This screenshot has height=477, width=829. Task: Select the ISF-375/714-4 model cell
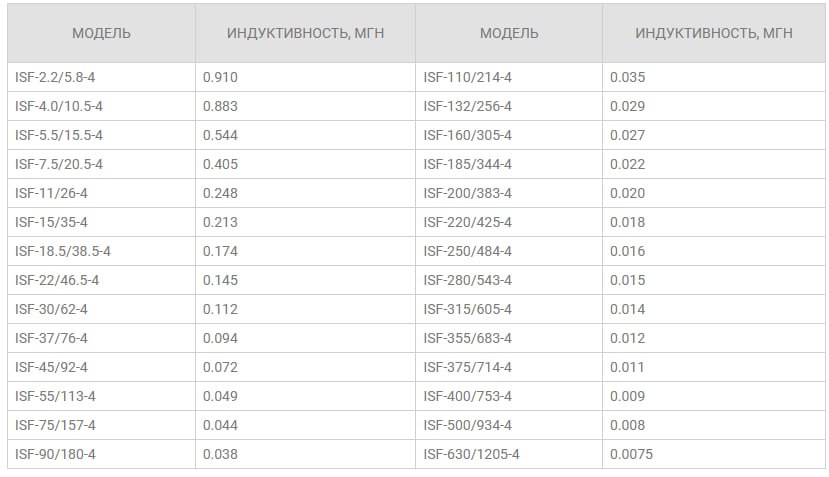509,368
